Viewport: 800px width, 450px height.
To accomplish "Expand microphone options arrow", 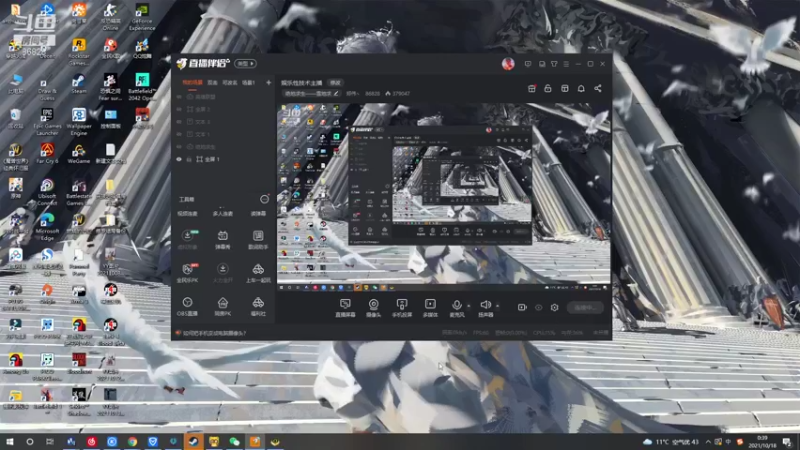I will click(x=469, y=306).
